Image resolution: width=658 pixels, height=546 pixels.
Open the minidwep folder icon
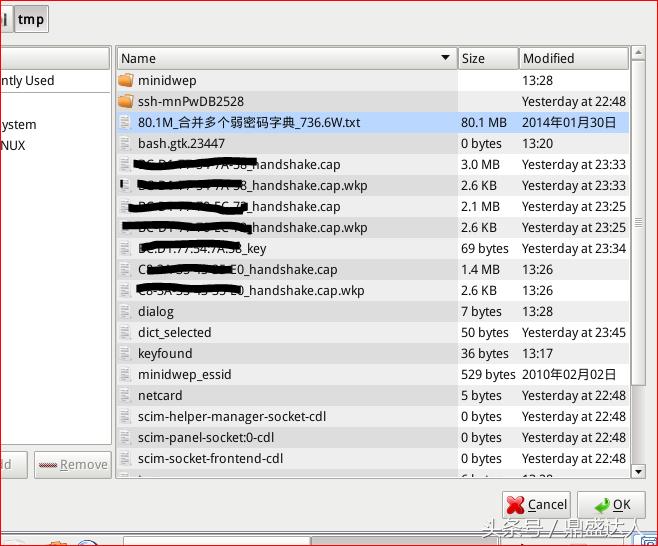click(125, 80)
